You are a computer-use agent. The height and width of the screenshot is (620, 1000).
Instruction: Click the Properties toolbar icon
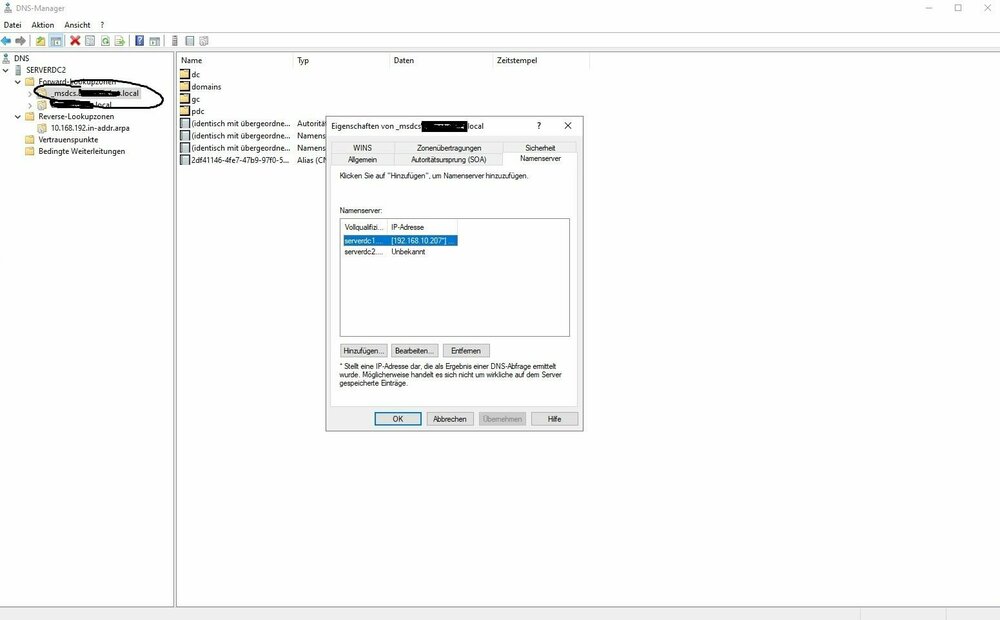tap(90, 41)
